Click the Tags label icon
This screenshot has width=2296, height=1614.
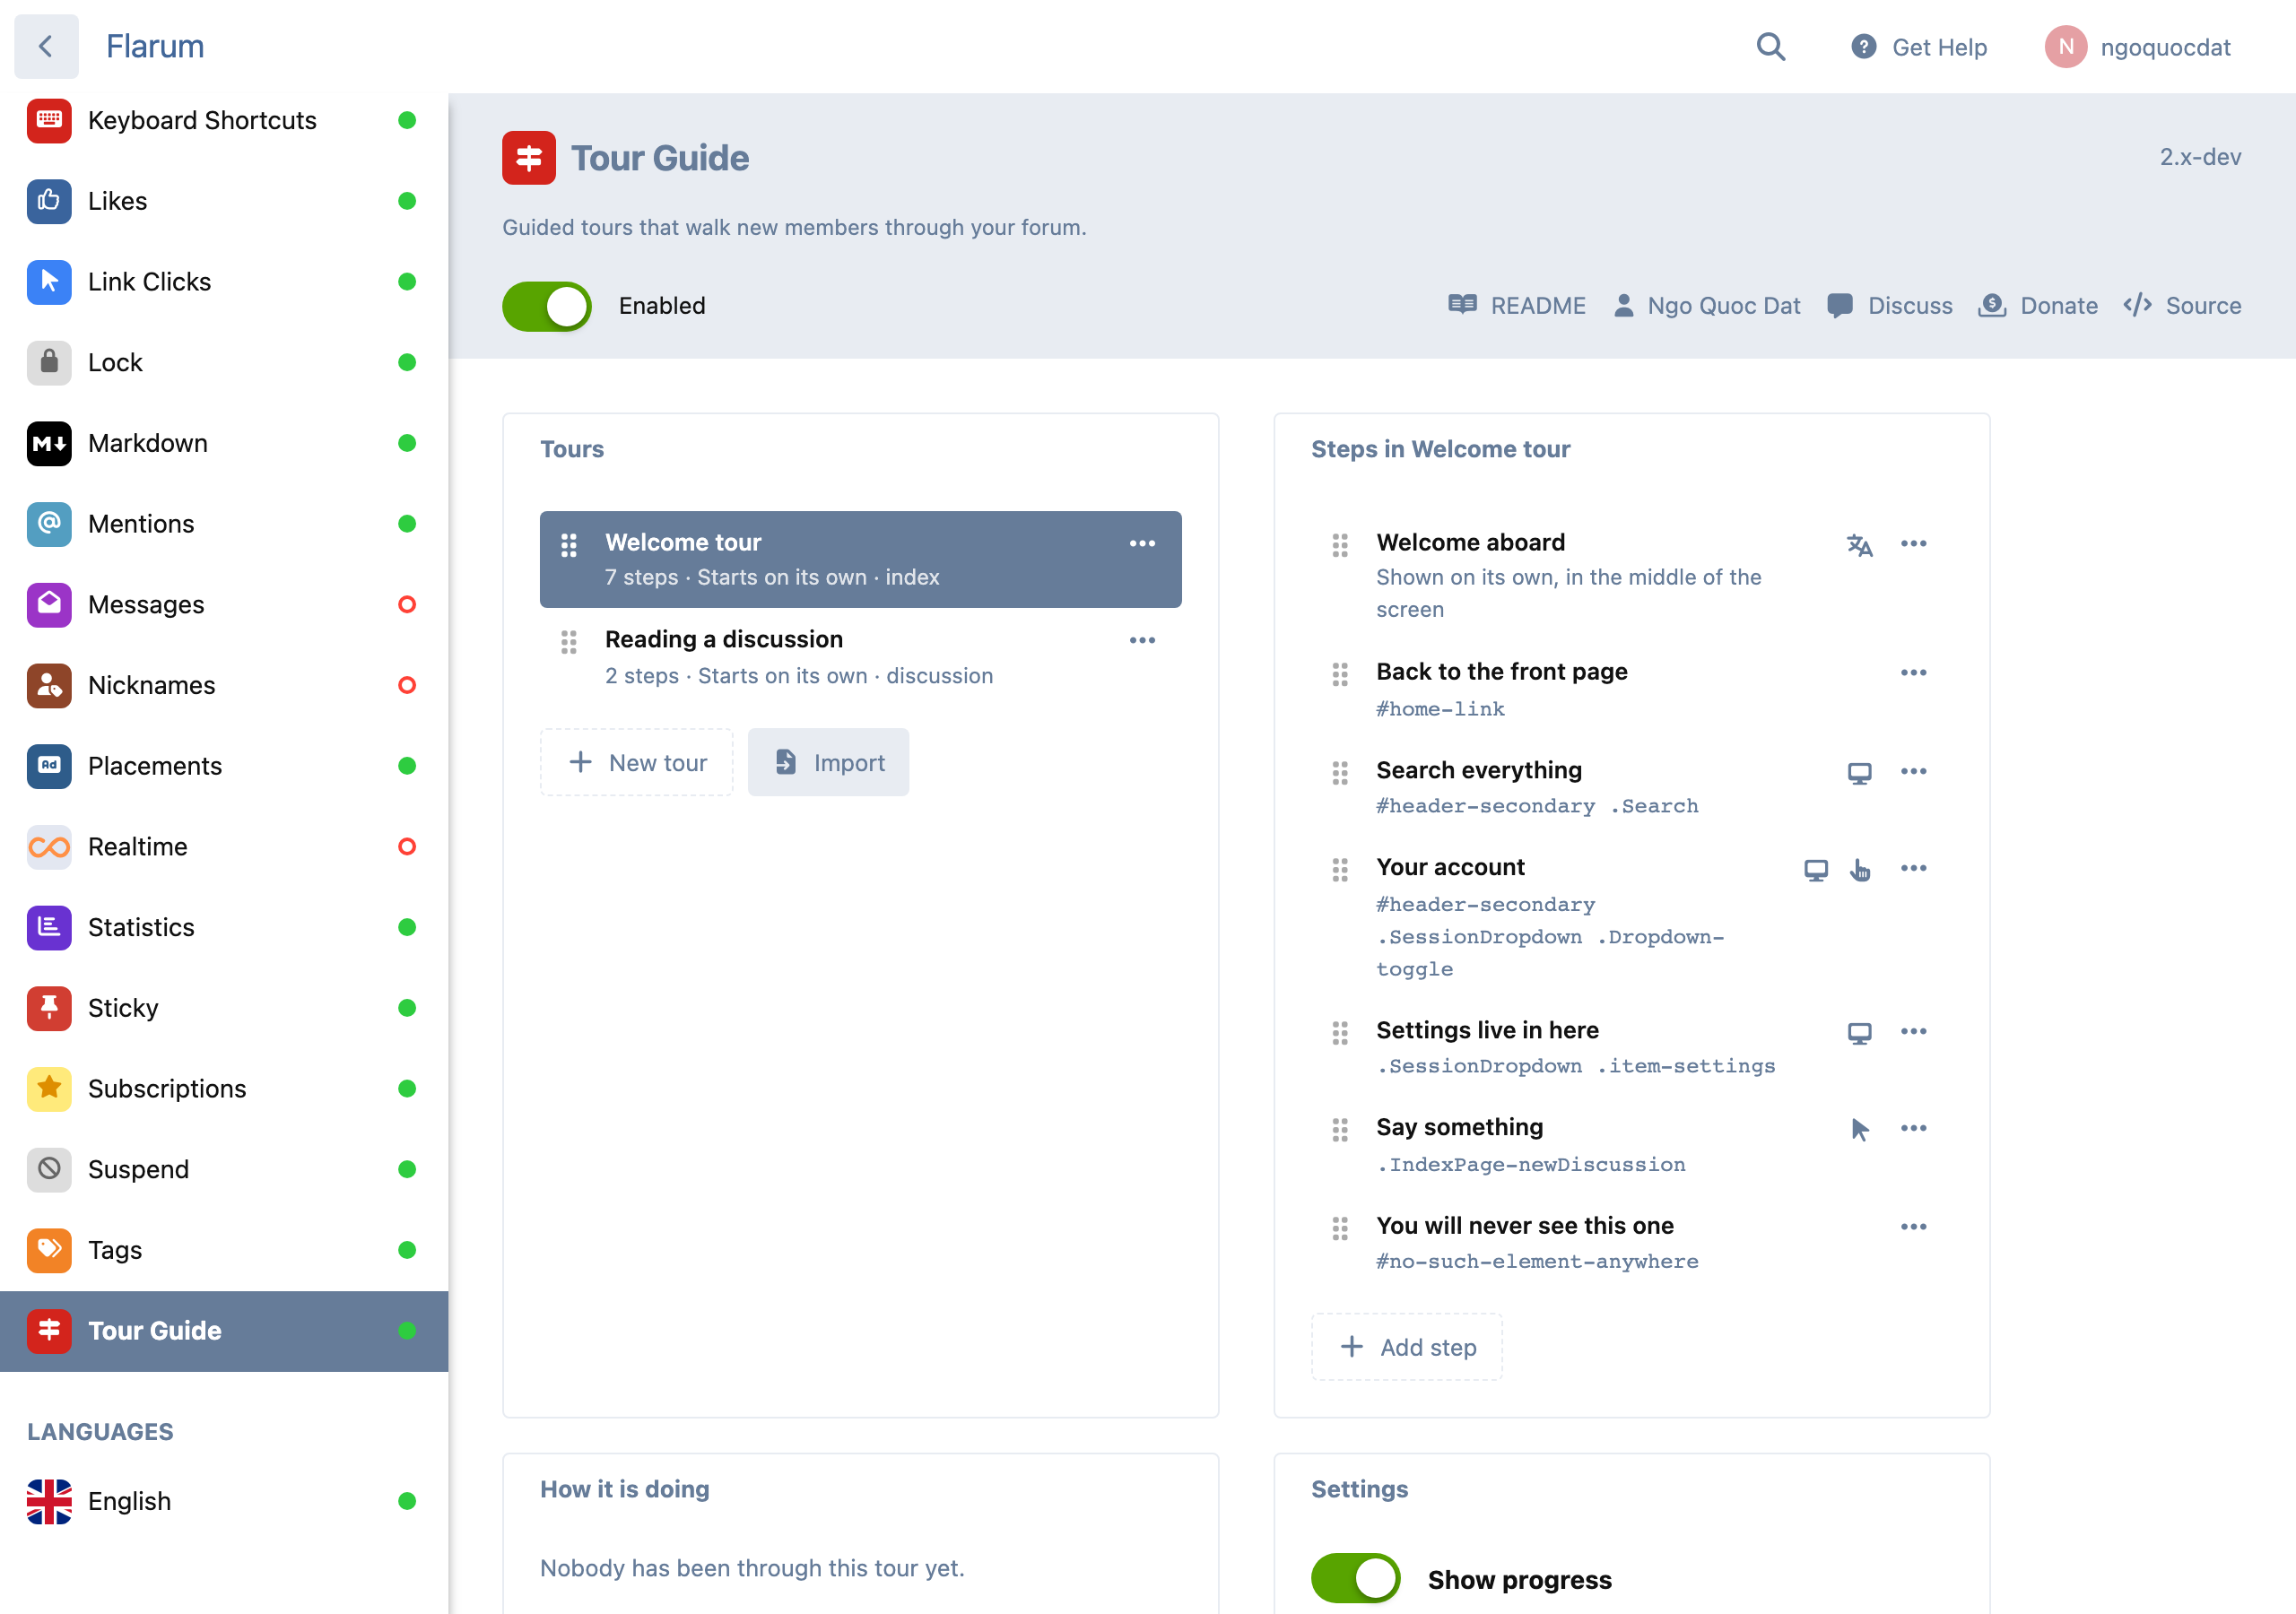coord(49,1250)
